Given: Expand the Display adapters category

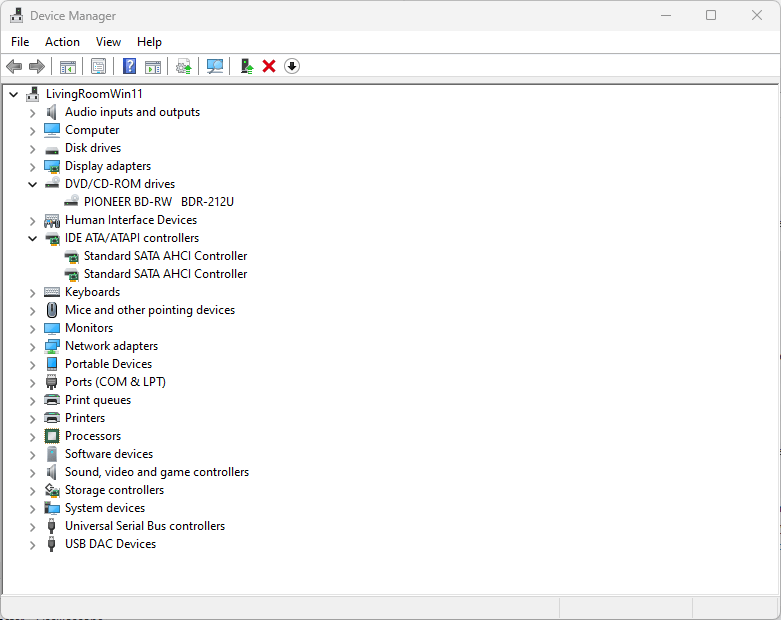Looking at the screenshot, I should pos(32,166).
